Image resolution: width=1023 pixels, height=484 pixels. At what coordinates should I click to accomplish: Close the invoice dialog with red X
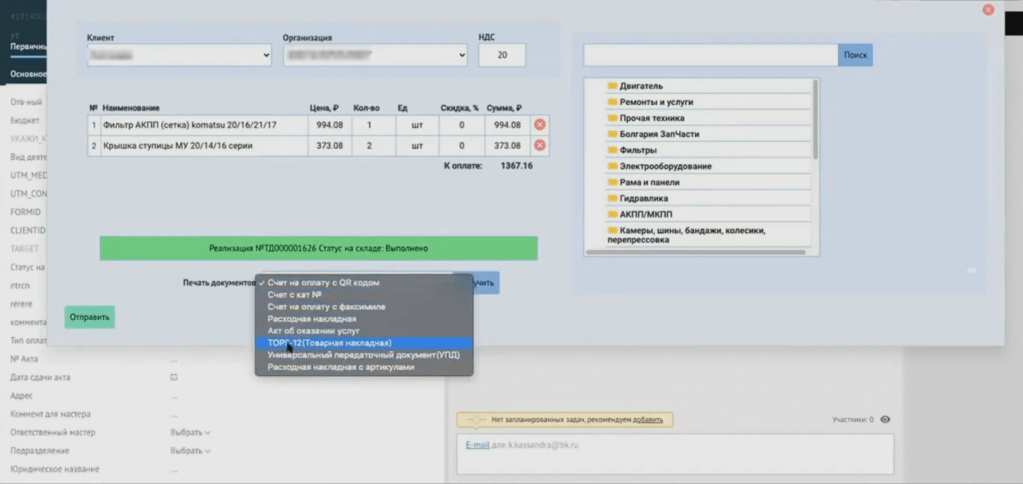tap(988, 10)
